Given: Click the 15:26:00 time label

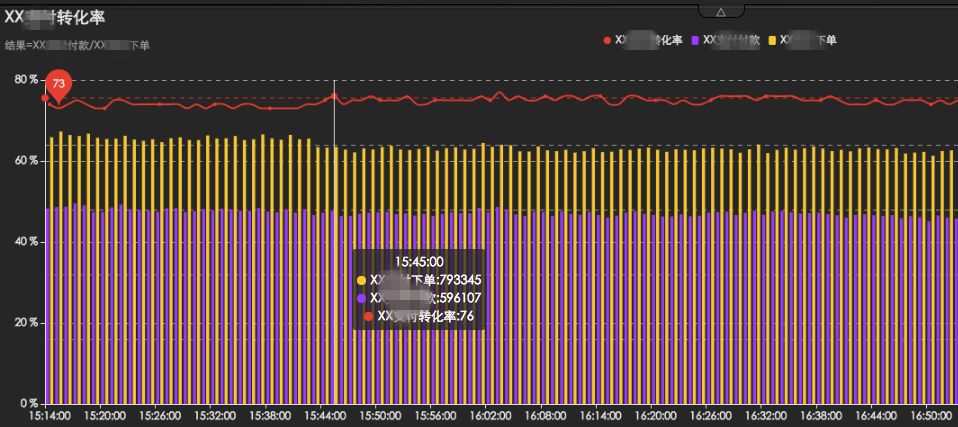Looking at the screenshot, I should click(x=160, y=415).
